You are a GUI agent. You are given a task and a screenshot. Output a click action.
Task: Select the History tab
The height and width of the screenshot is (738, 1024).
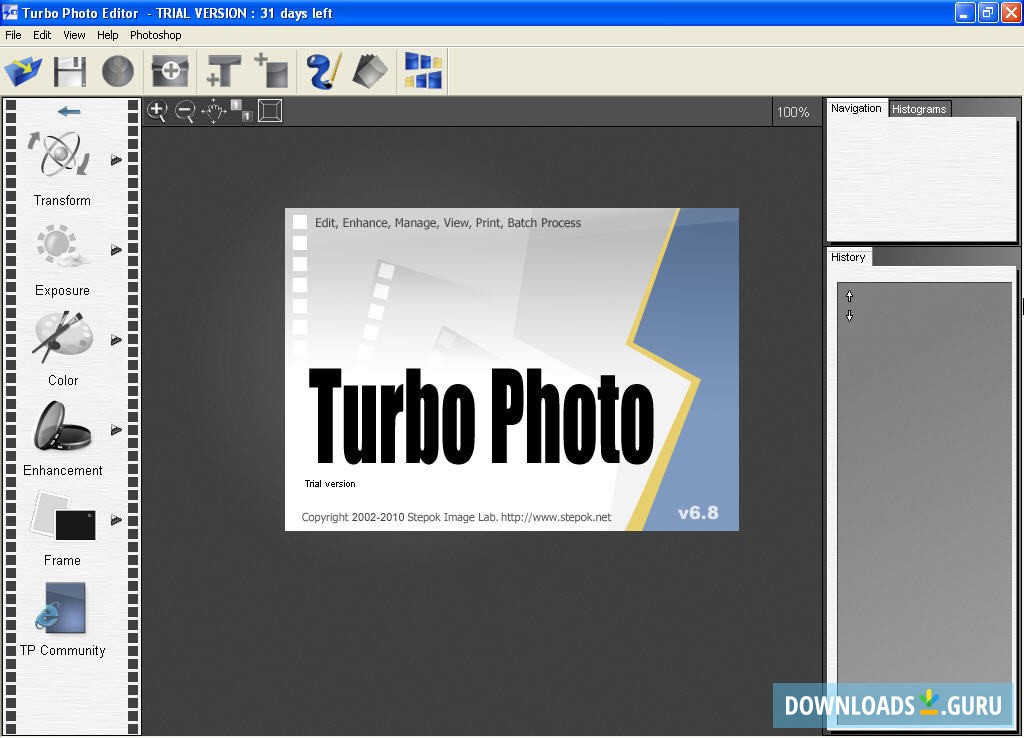pyautogui.click(x=848, y=257)
